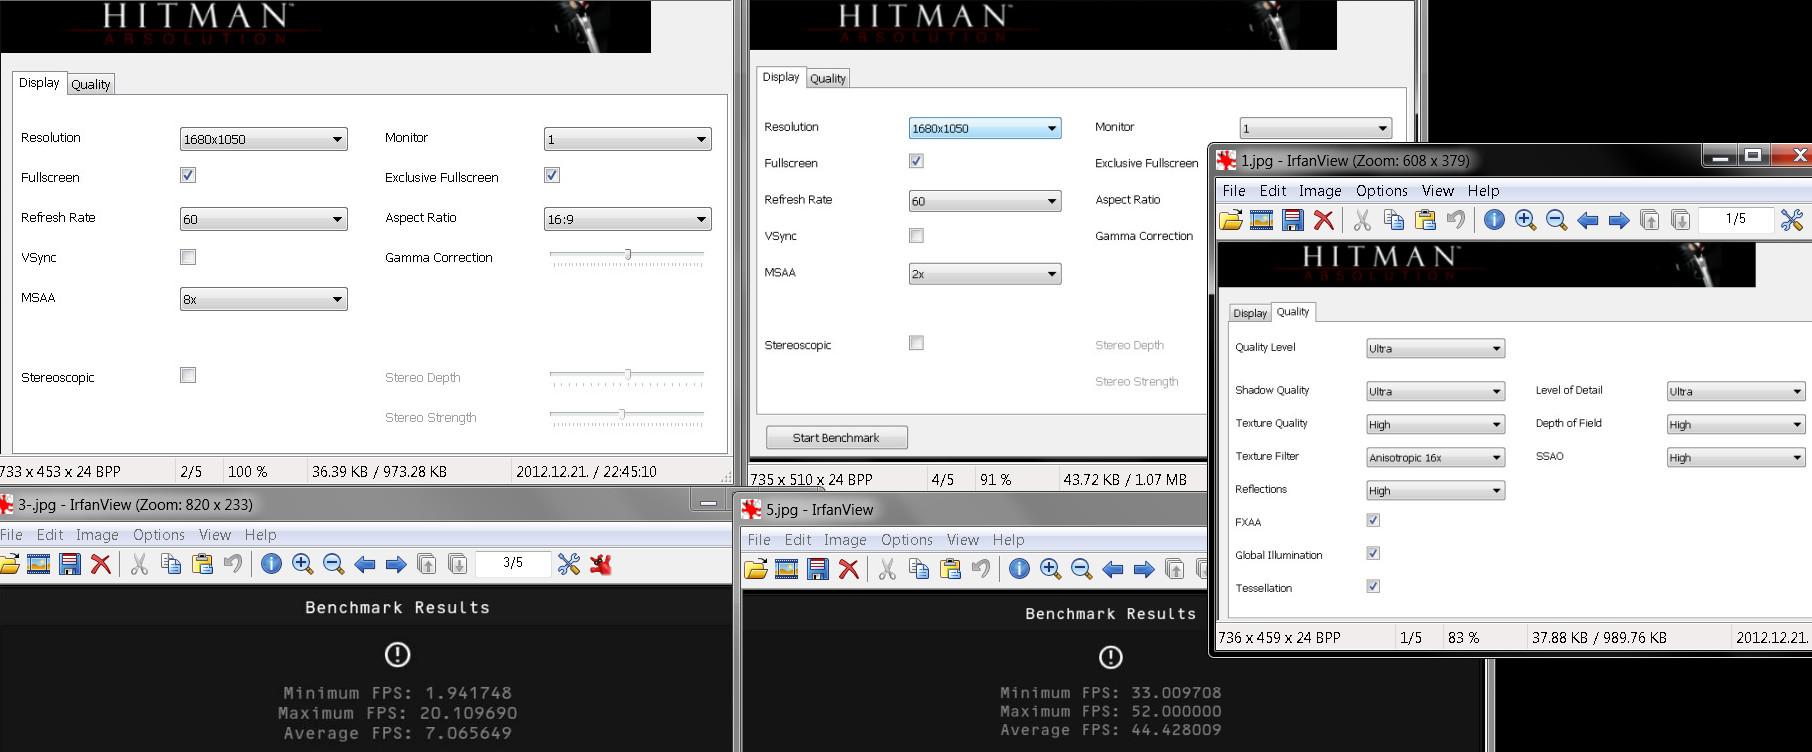Screen dimensions: 1812x752
Task: Click Copy icon in 5.jpg window toolbar
Action: (x=918, y=569)
